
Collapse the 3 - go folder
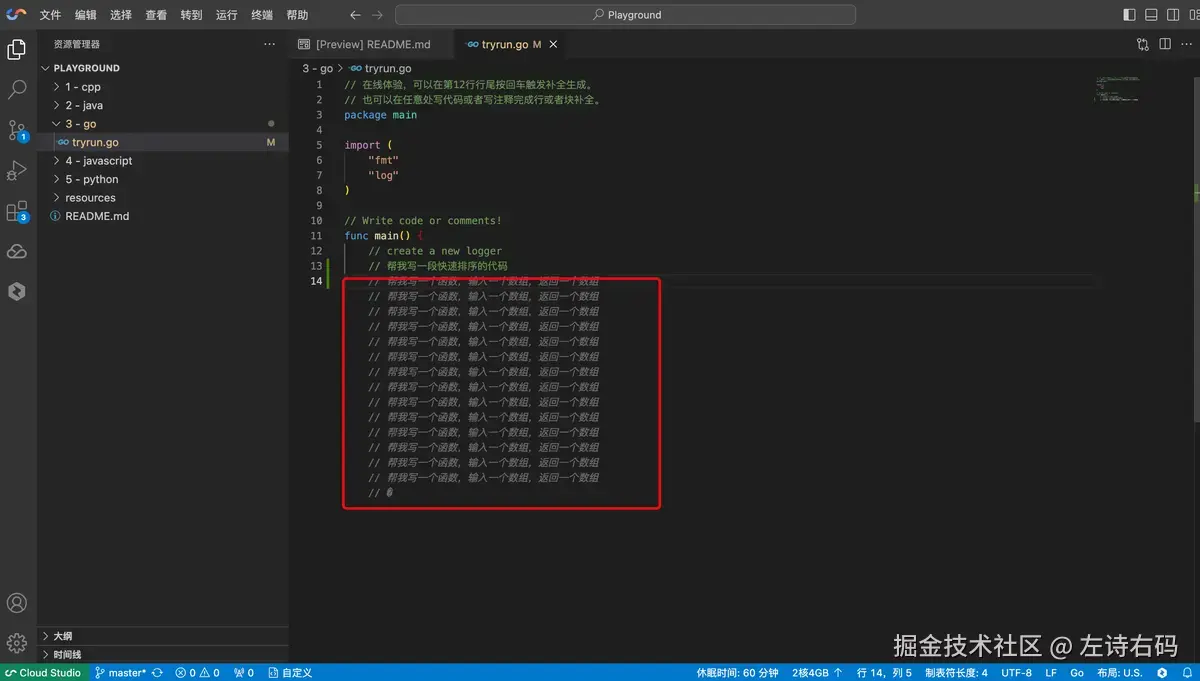81,124
